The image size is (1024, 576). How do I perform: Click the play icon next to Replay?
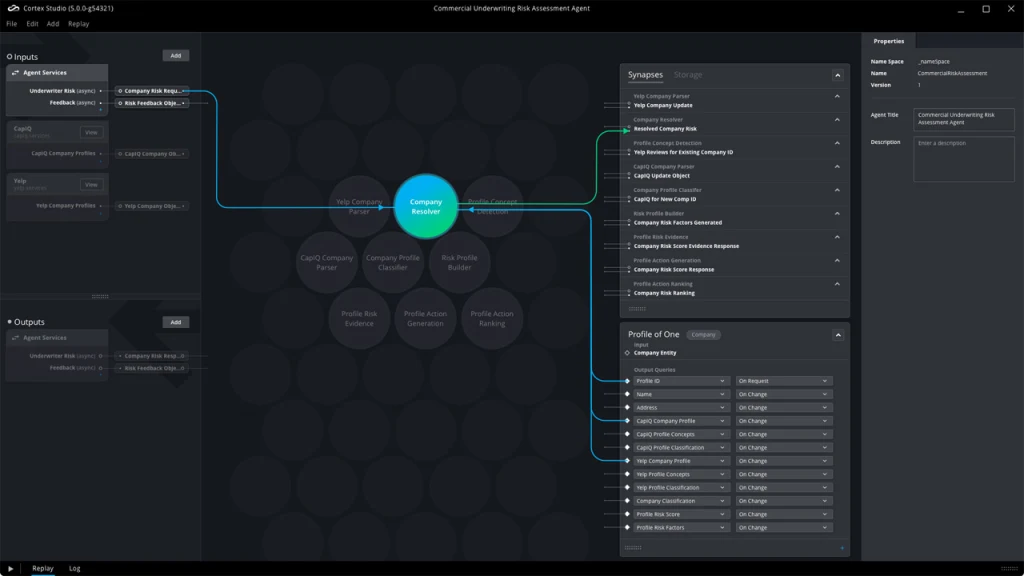[x=11, y=568]
